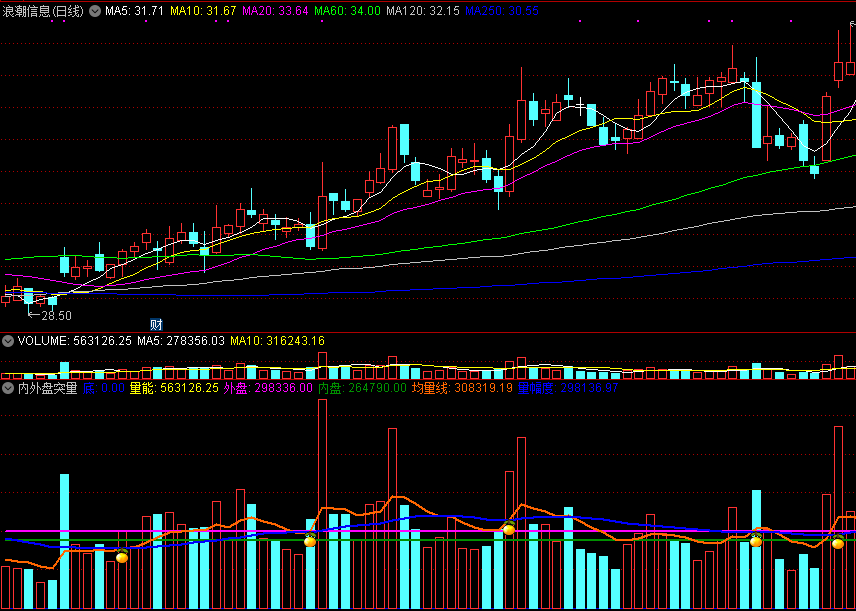This screenshot has height=611, width=856.
Task: Click the 外盘: 298336.00 value
Action: (x=269, y=388)
